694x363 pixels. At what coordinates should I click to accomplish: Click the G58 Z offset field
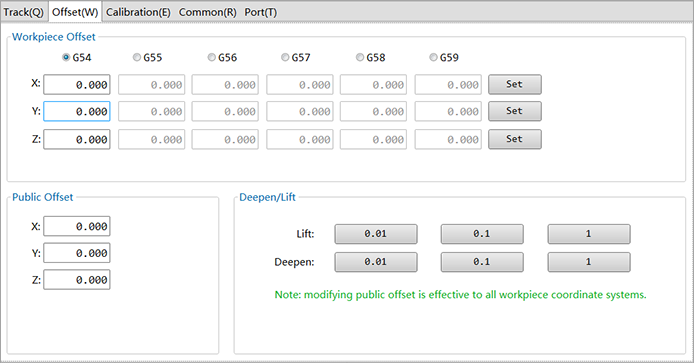point(373,139)
